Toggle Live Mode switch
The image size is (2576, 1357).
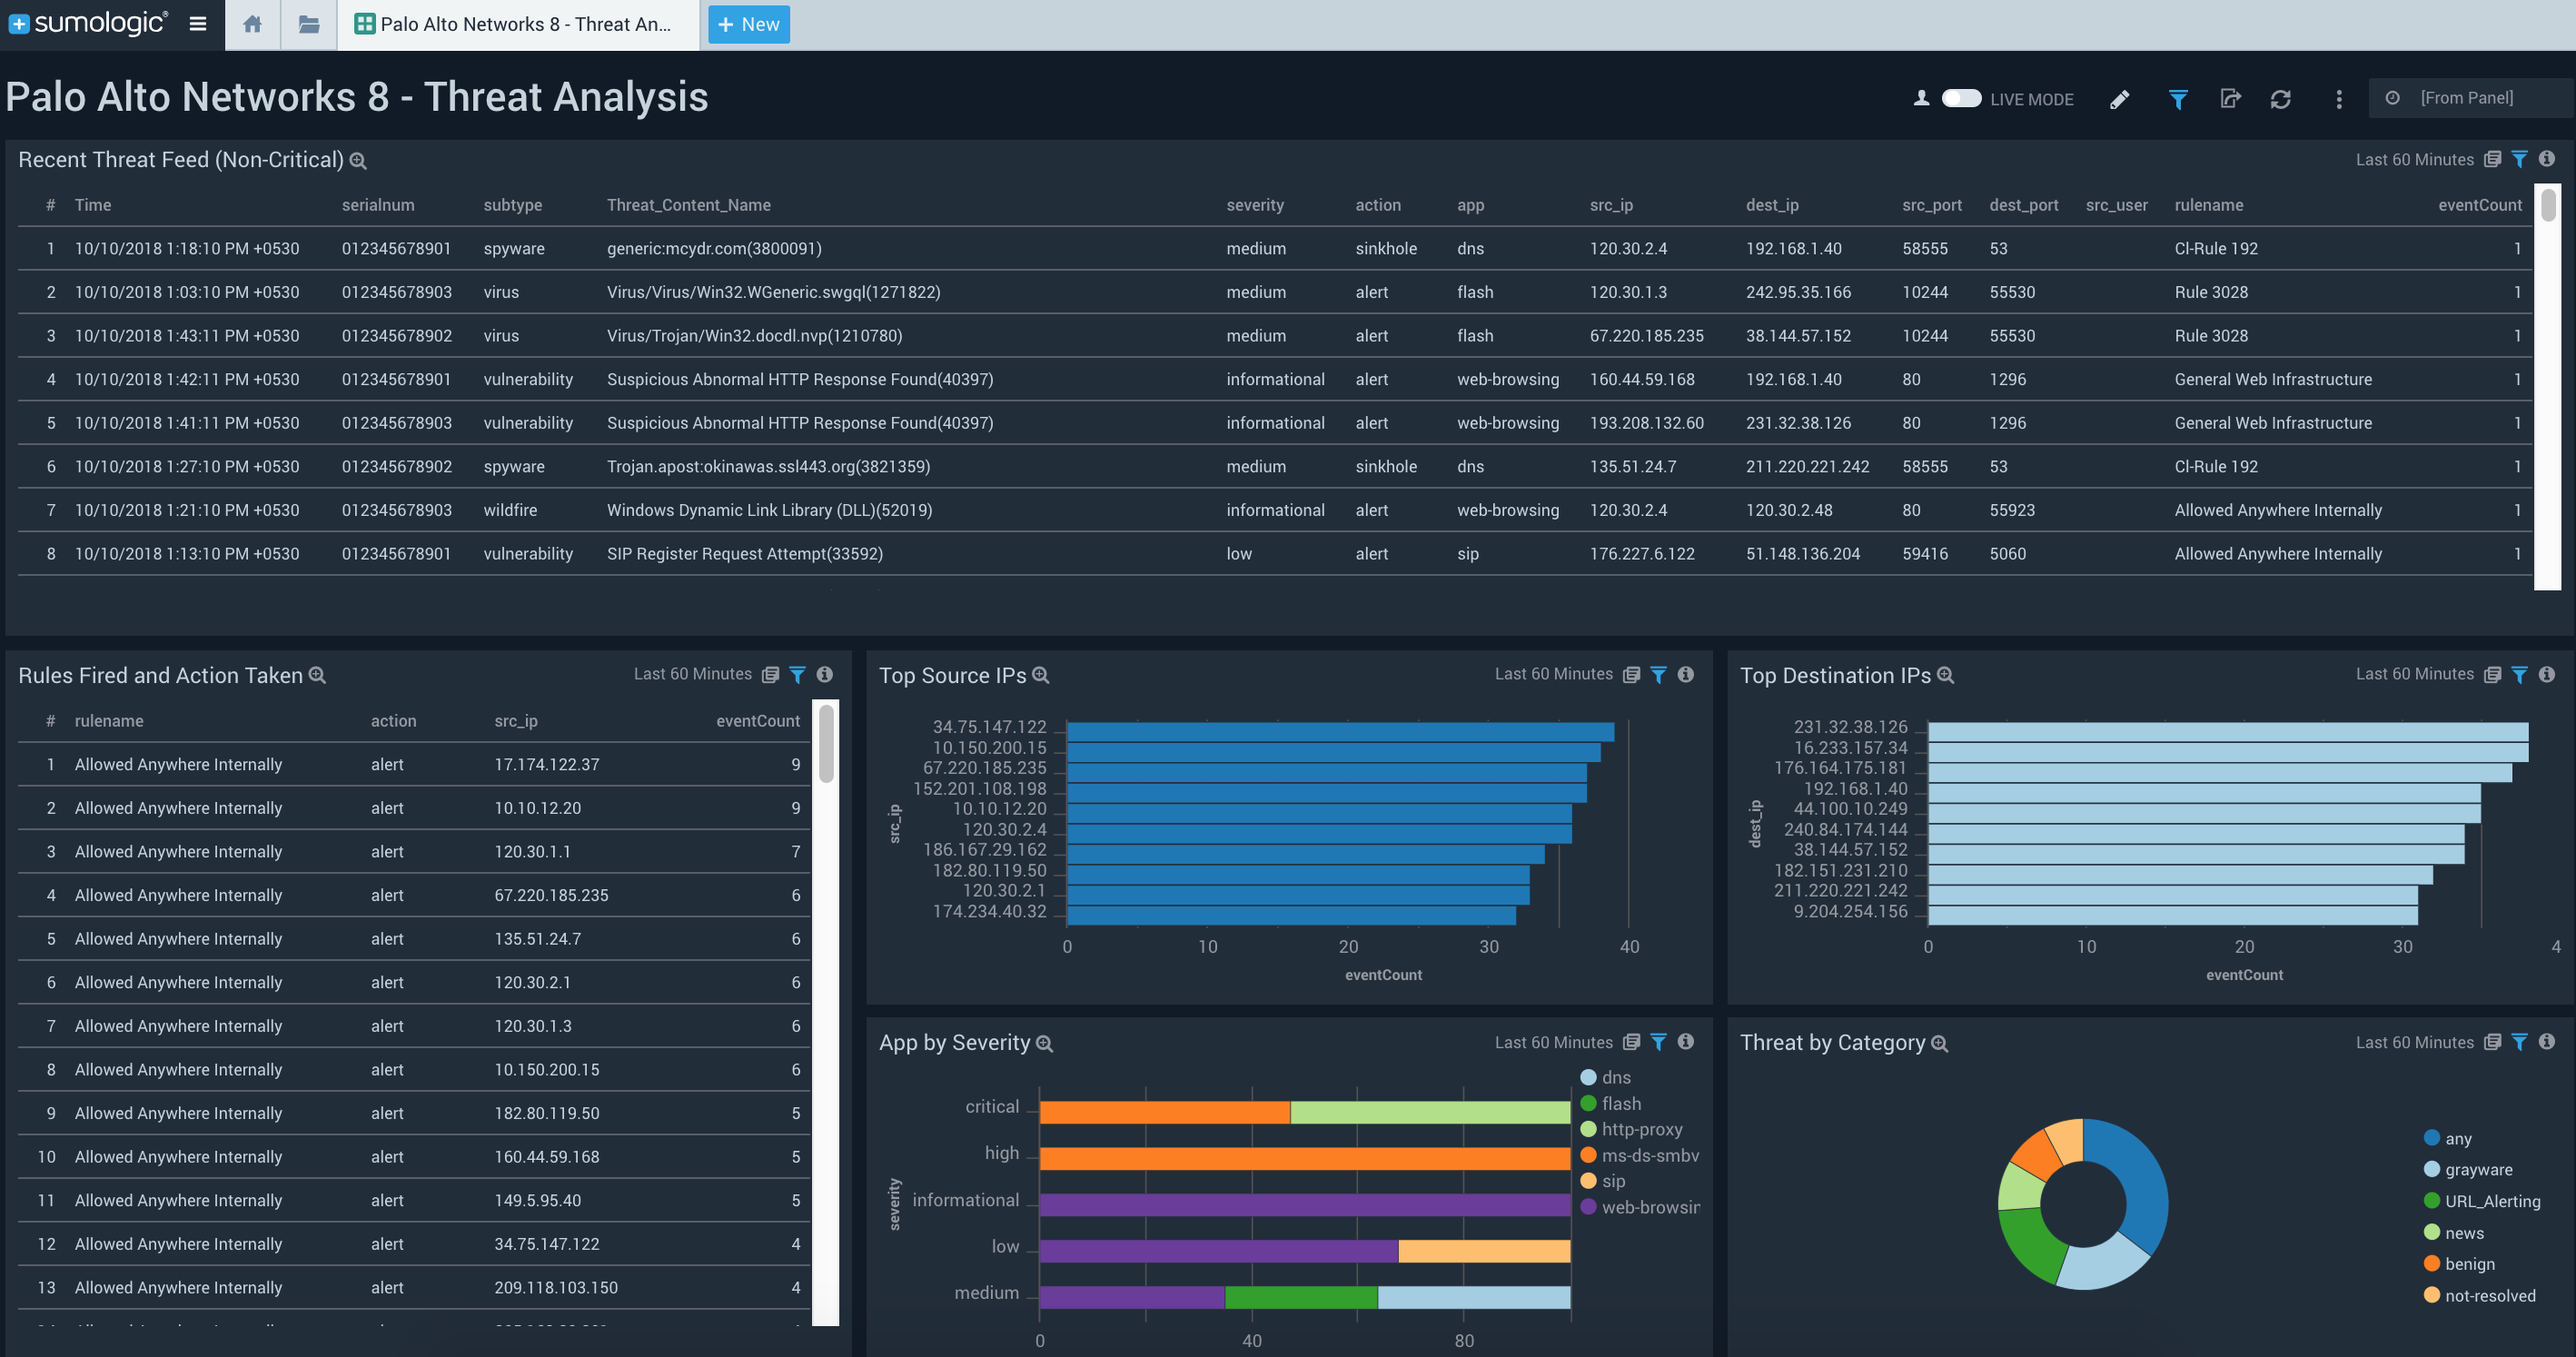tap(1961, 98)
